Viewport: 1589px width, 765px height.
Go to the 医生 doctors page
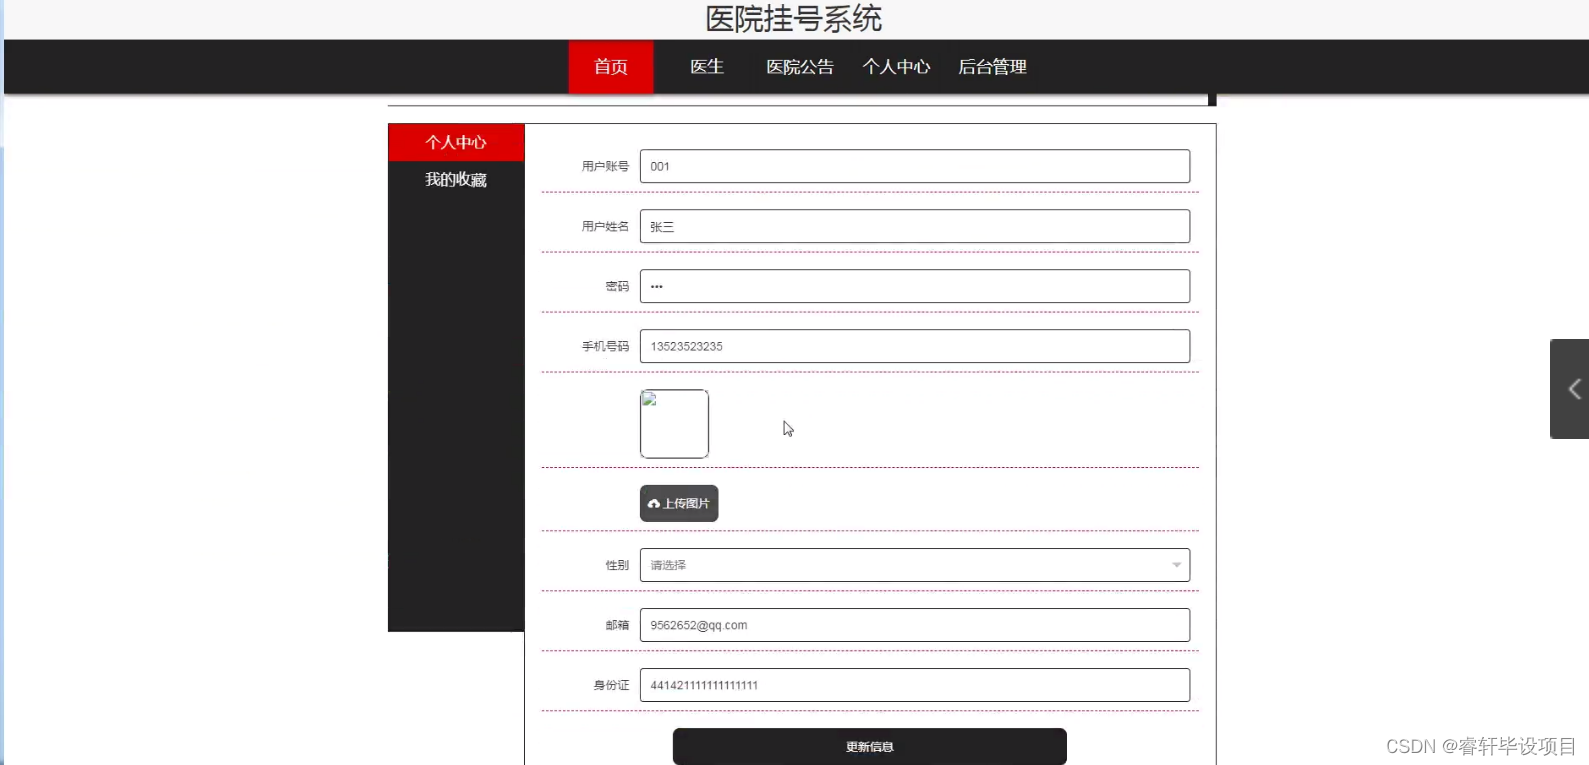(x=707, y=67)
